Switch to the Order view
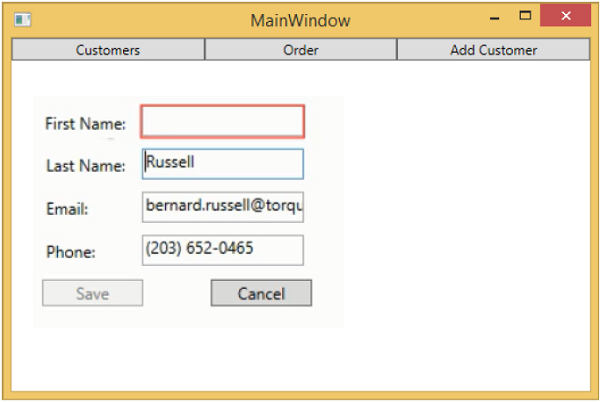The height and width of the screenshot is (402, 600). coord(300,50)
